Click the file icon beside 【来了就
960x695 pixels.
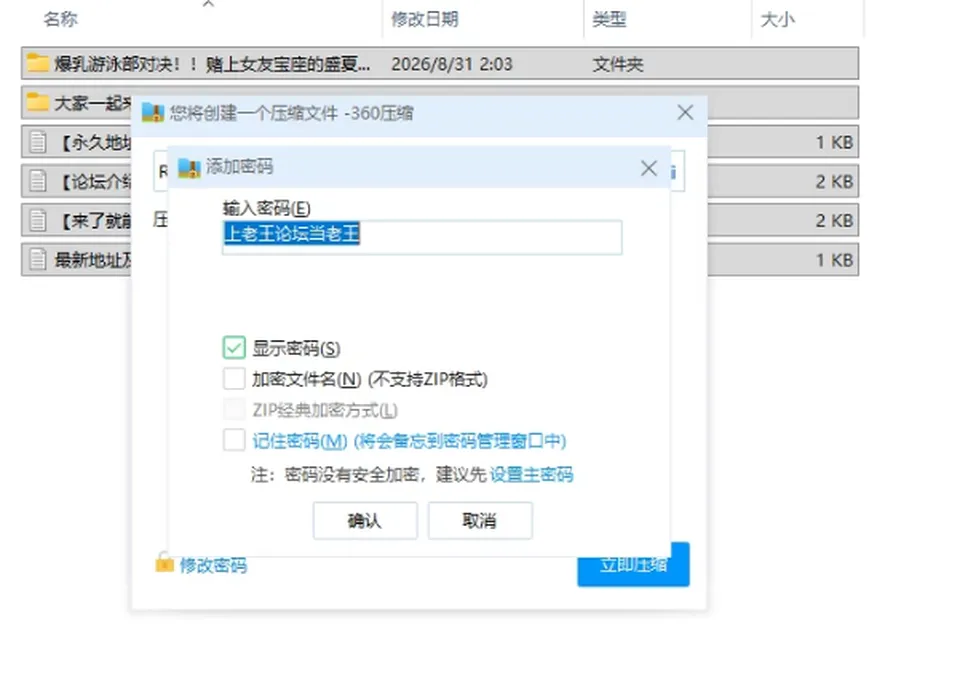point(38,220)
